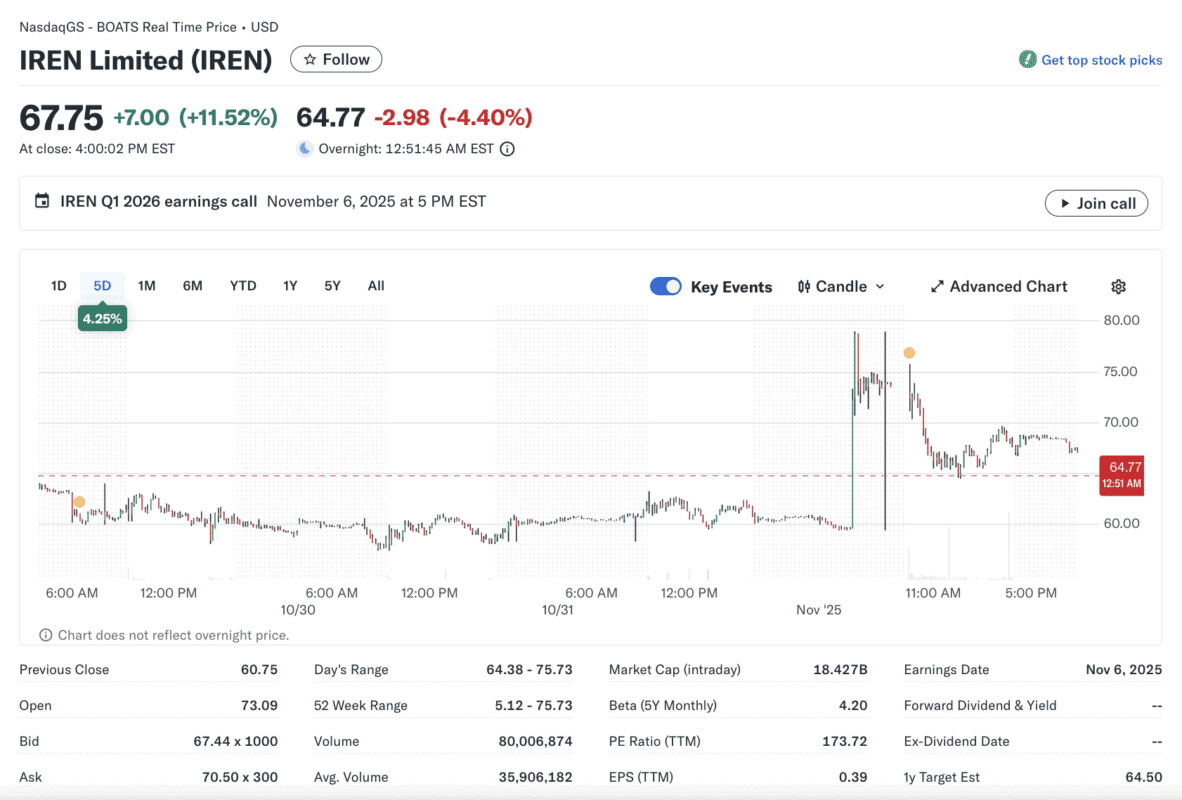
Task: Click the overnight moon icon
Action: tap(305, 149)
